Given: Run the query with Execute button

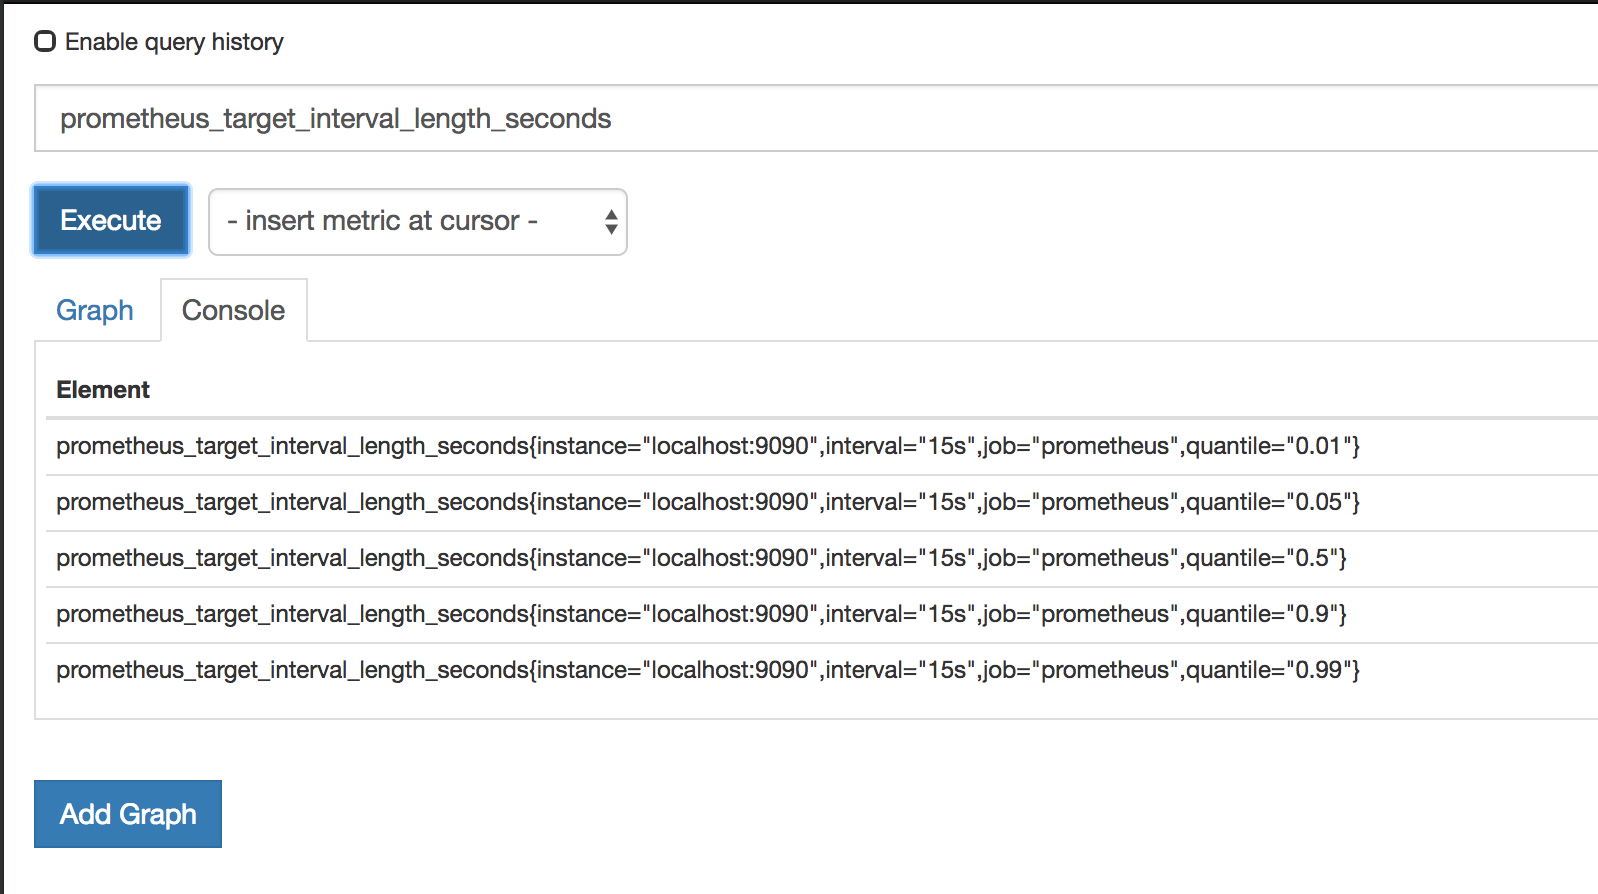Looking at the screenshot, I should (x=111, y=220).
